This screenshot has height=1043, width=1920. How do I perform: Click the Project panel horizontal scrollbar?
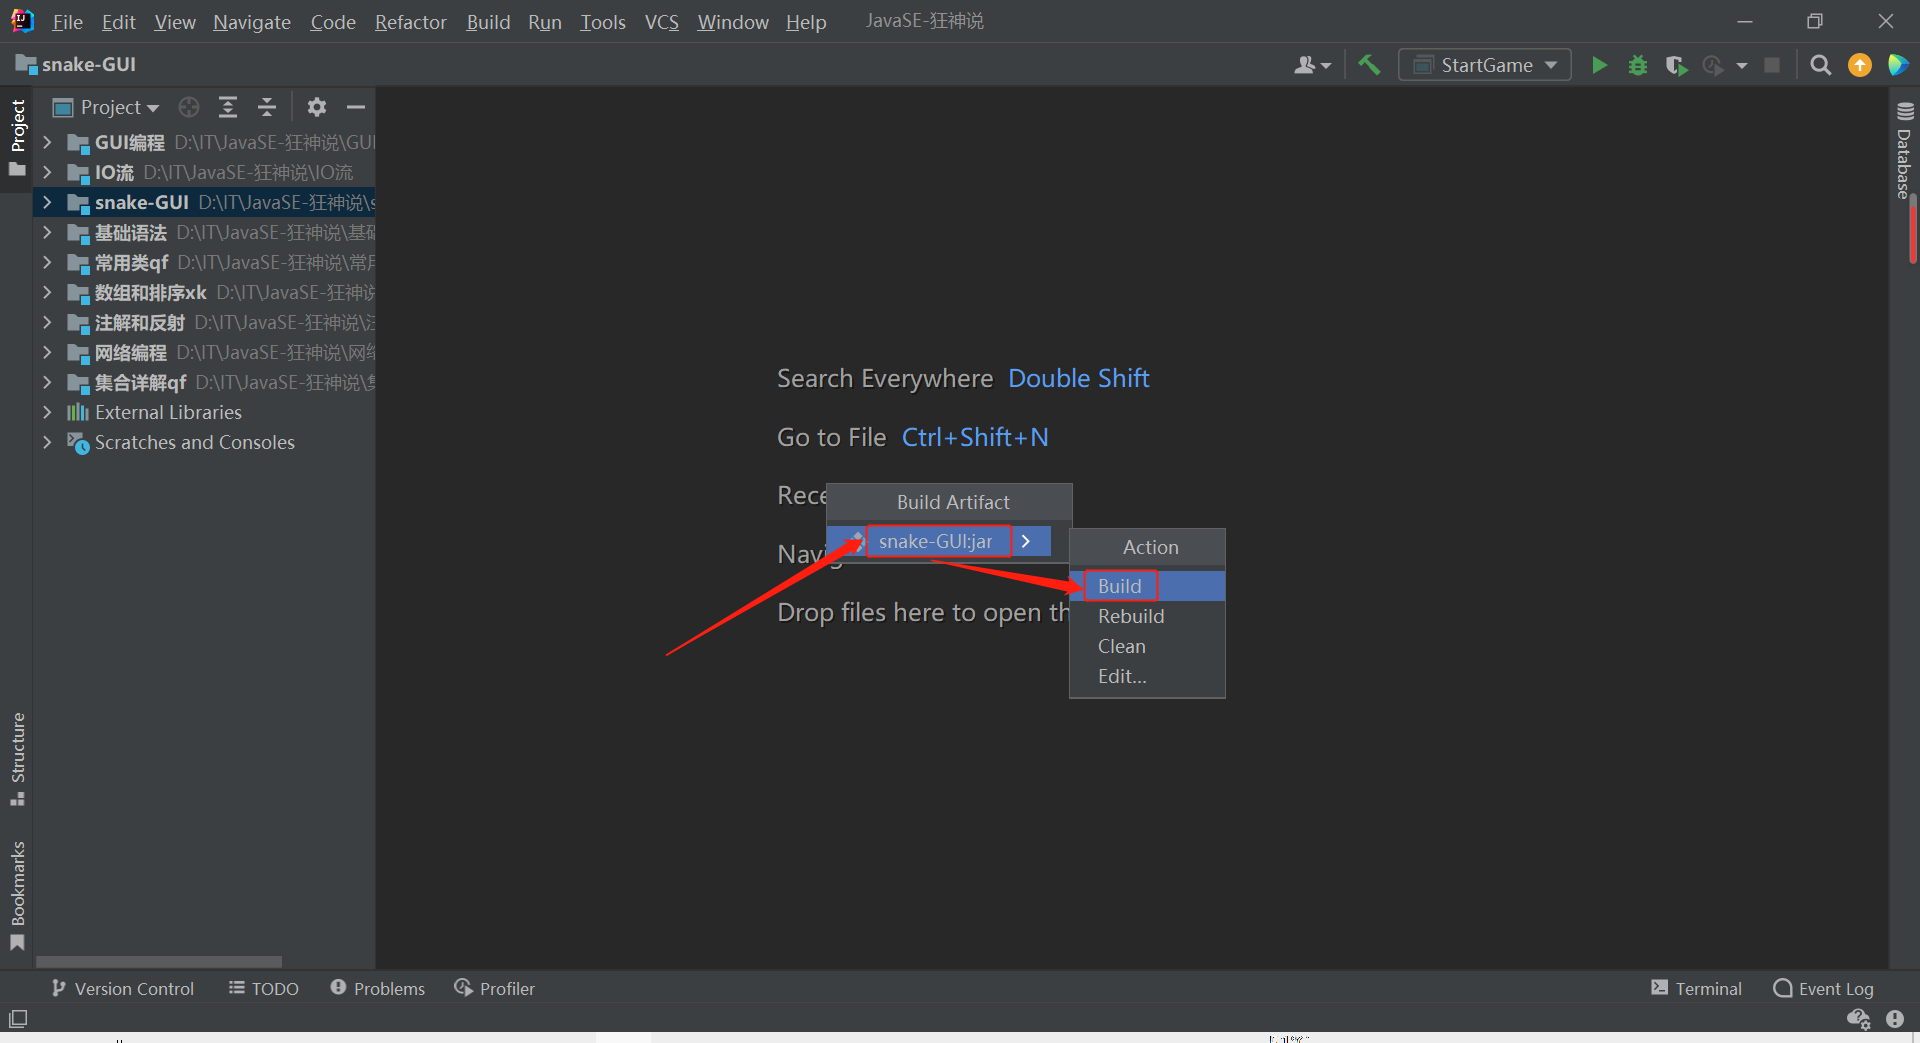click(x=159, y=962)
